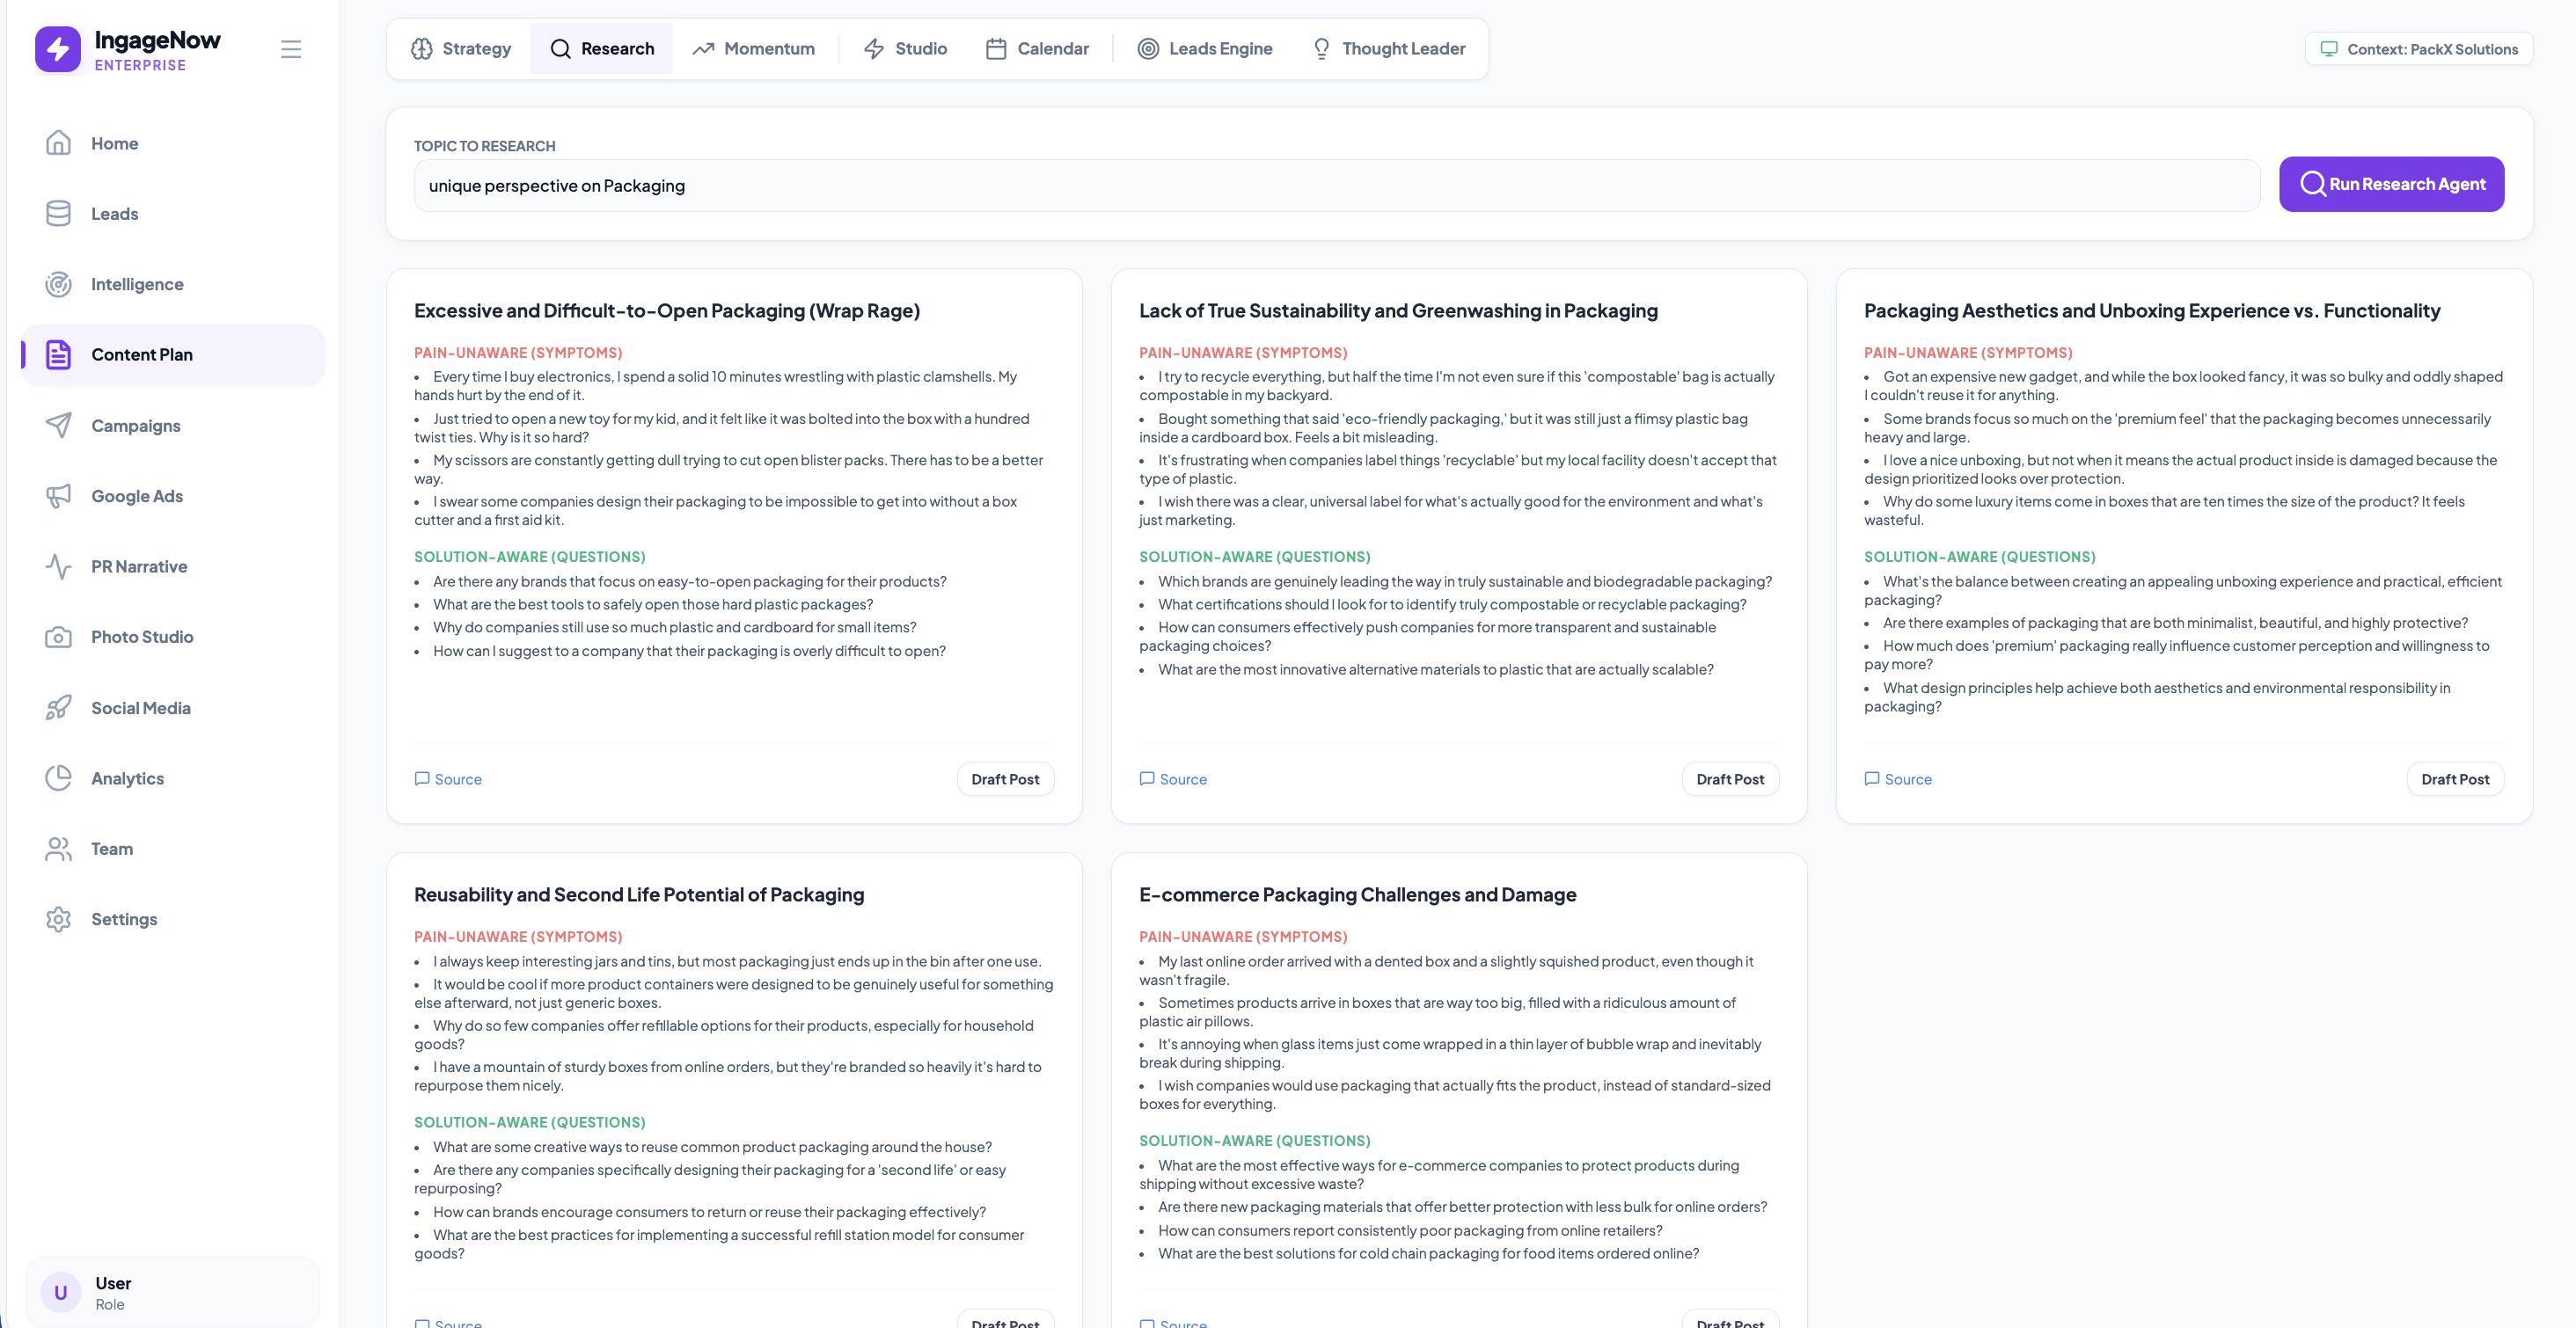Switch to the Momentum tab

(x=753, y=48)
